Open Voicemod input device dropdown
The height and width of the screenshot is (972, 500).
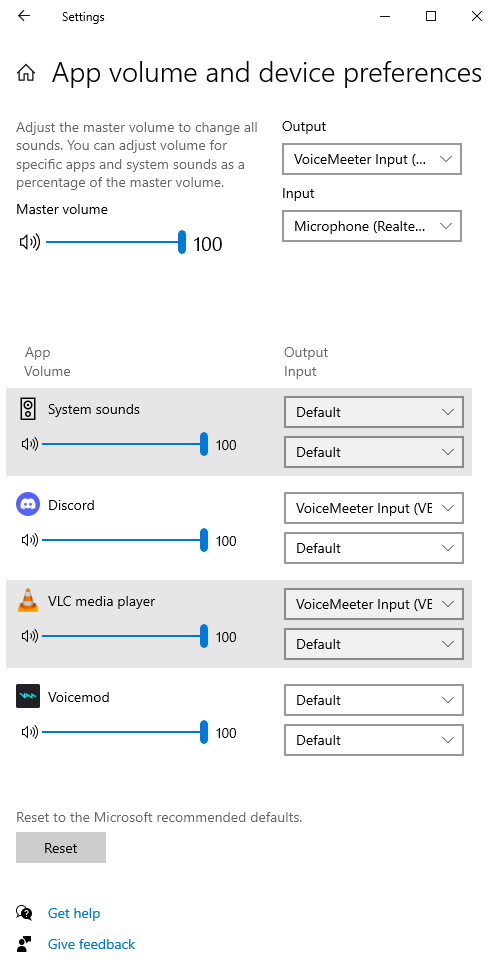click(374, 740)
